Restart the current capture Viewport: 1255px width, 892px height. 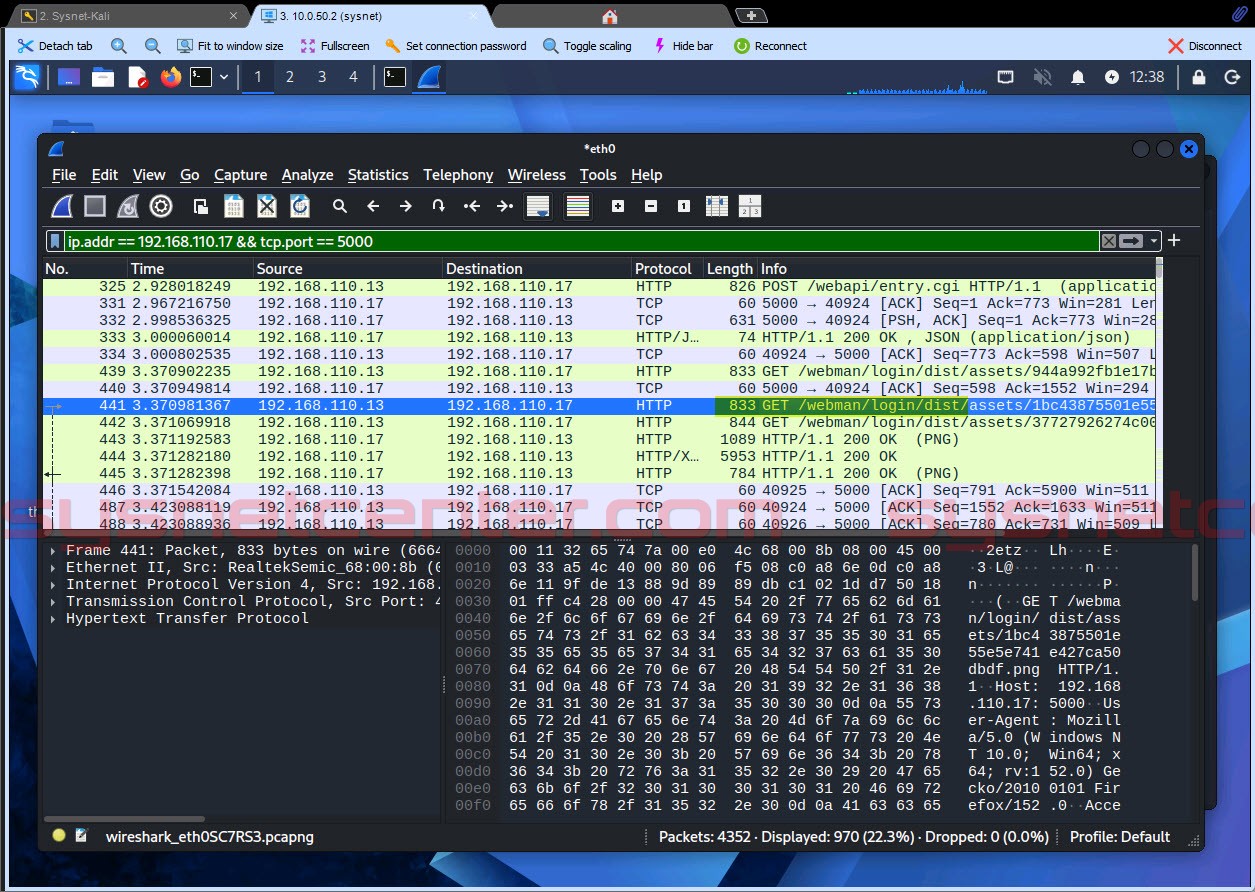coord(128,206)
